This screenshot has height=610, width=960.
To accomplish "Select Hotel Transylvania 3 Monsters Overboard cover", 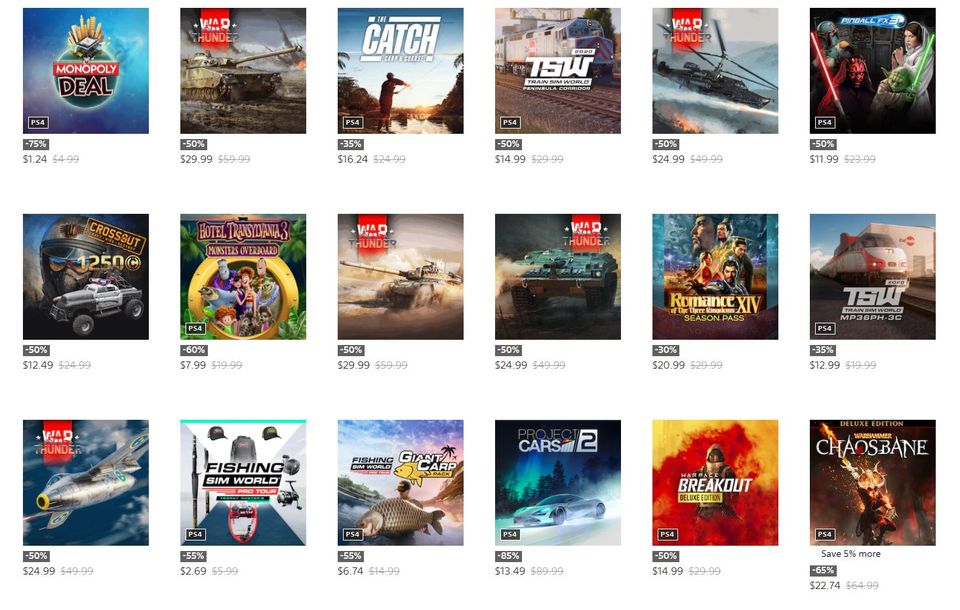I will coord(243,276).
